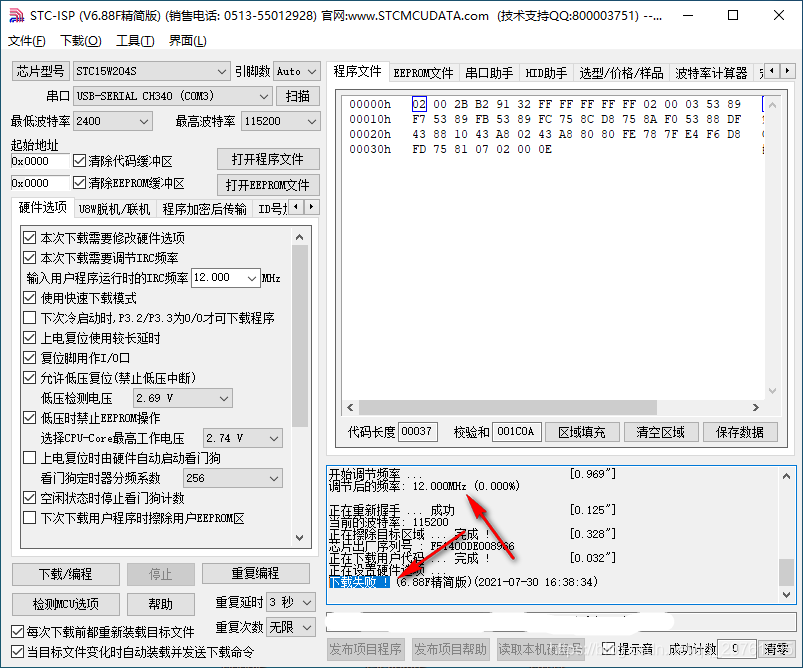Open serial port USB-SERIAL CH340 dropdown

tap(172, 96)
